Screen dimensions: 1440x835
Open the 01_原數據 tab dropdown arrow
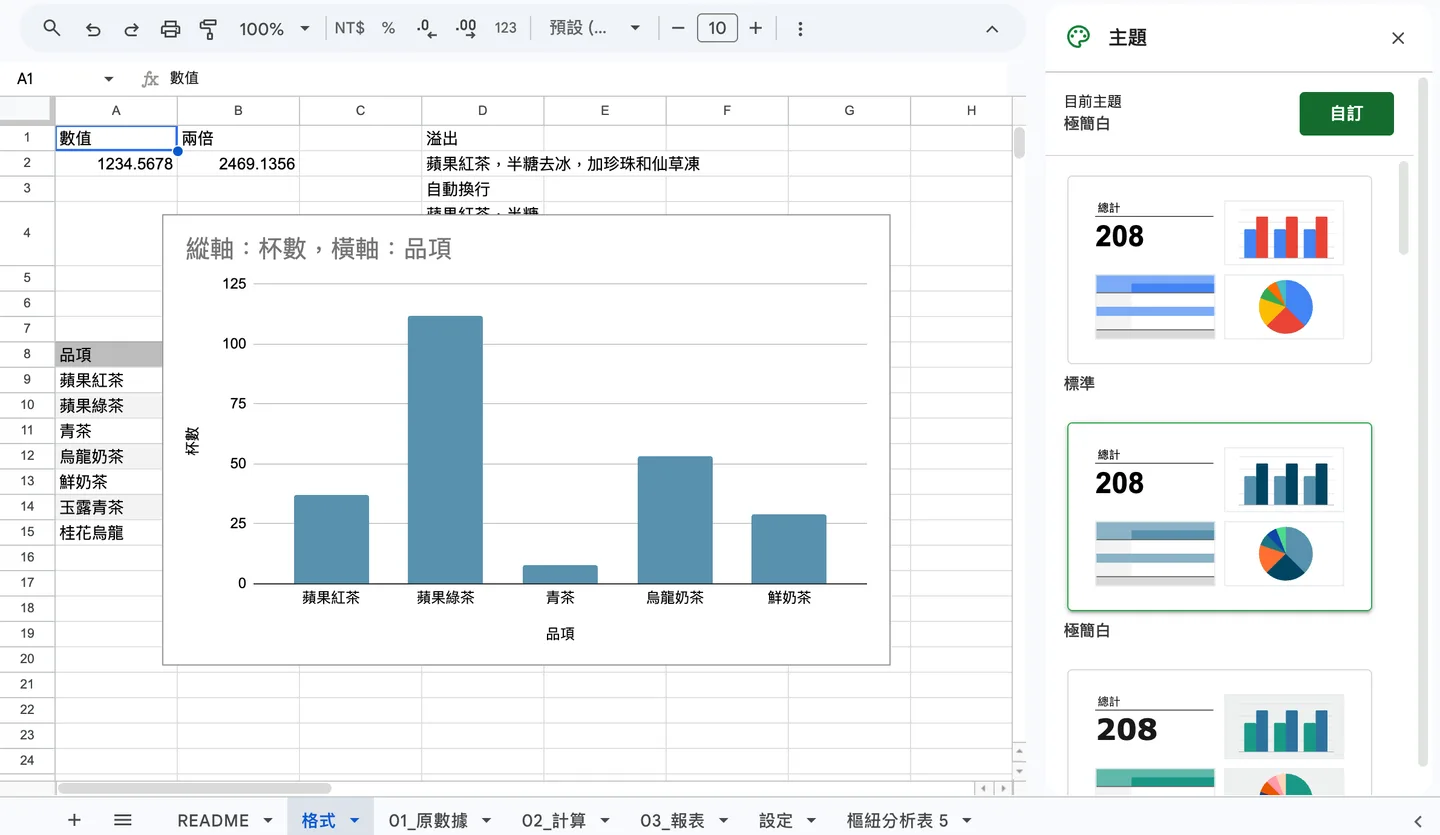(486, 821)
